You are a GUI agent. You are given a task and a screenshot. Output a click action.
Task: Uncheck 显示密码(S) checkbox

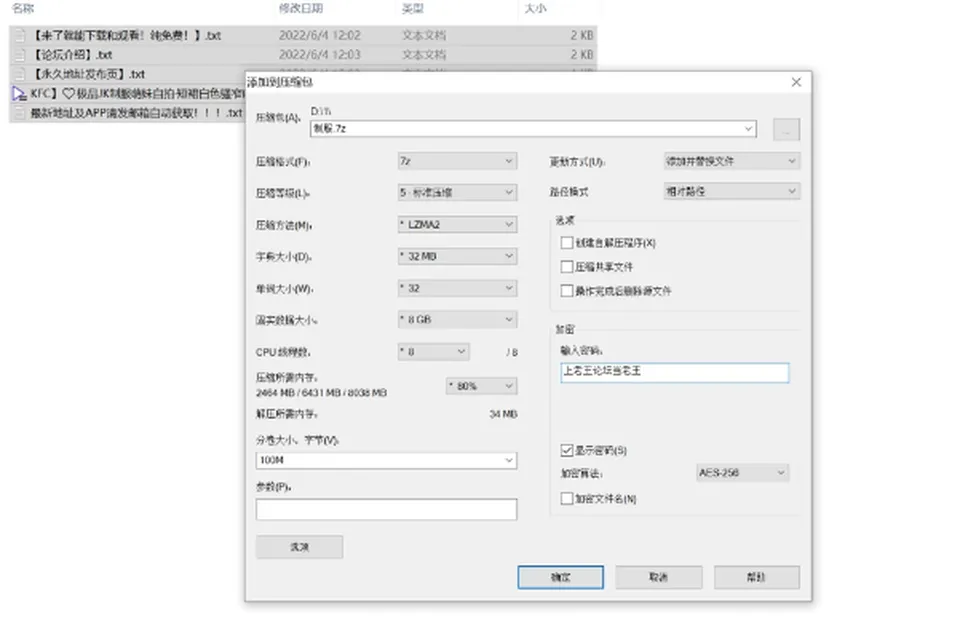click(x=567, y=450)
